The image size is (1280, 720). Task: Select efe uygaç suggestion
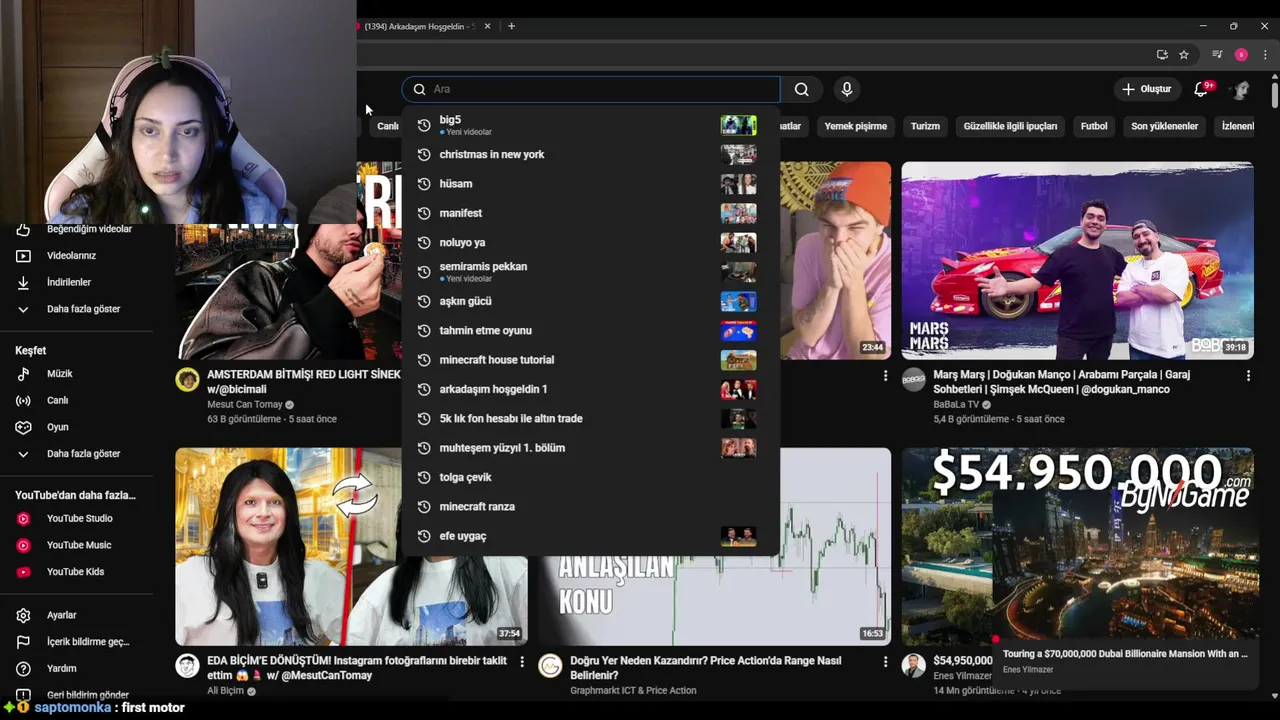click(x=590, y=536)
